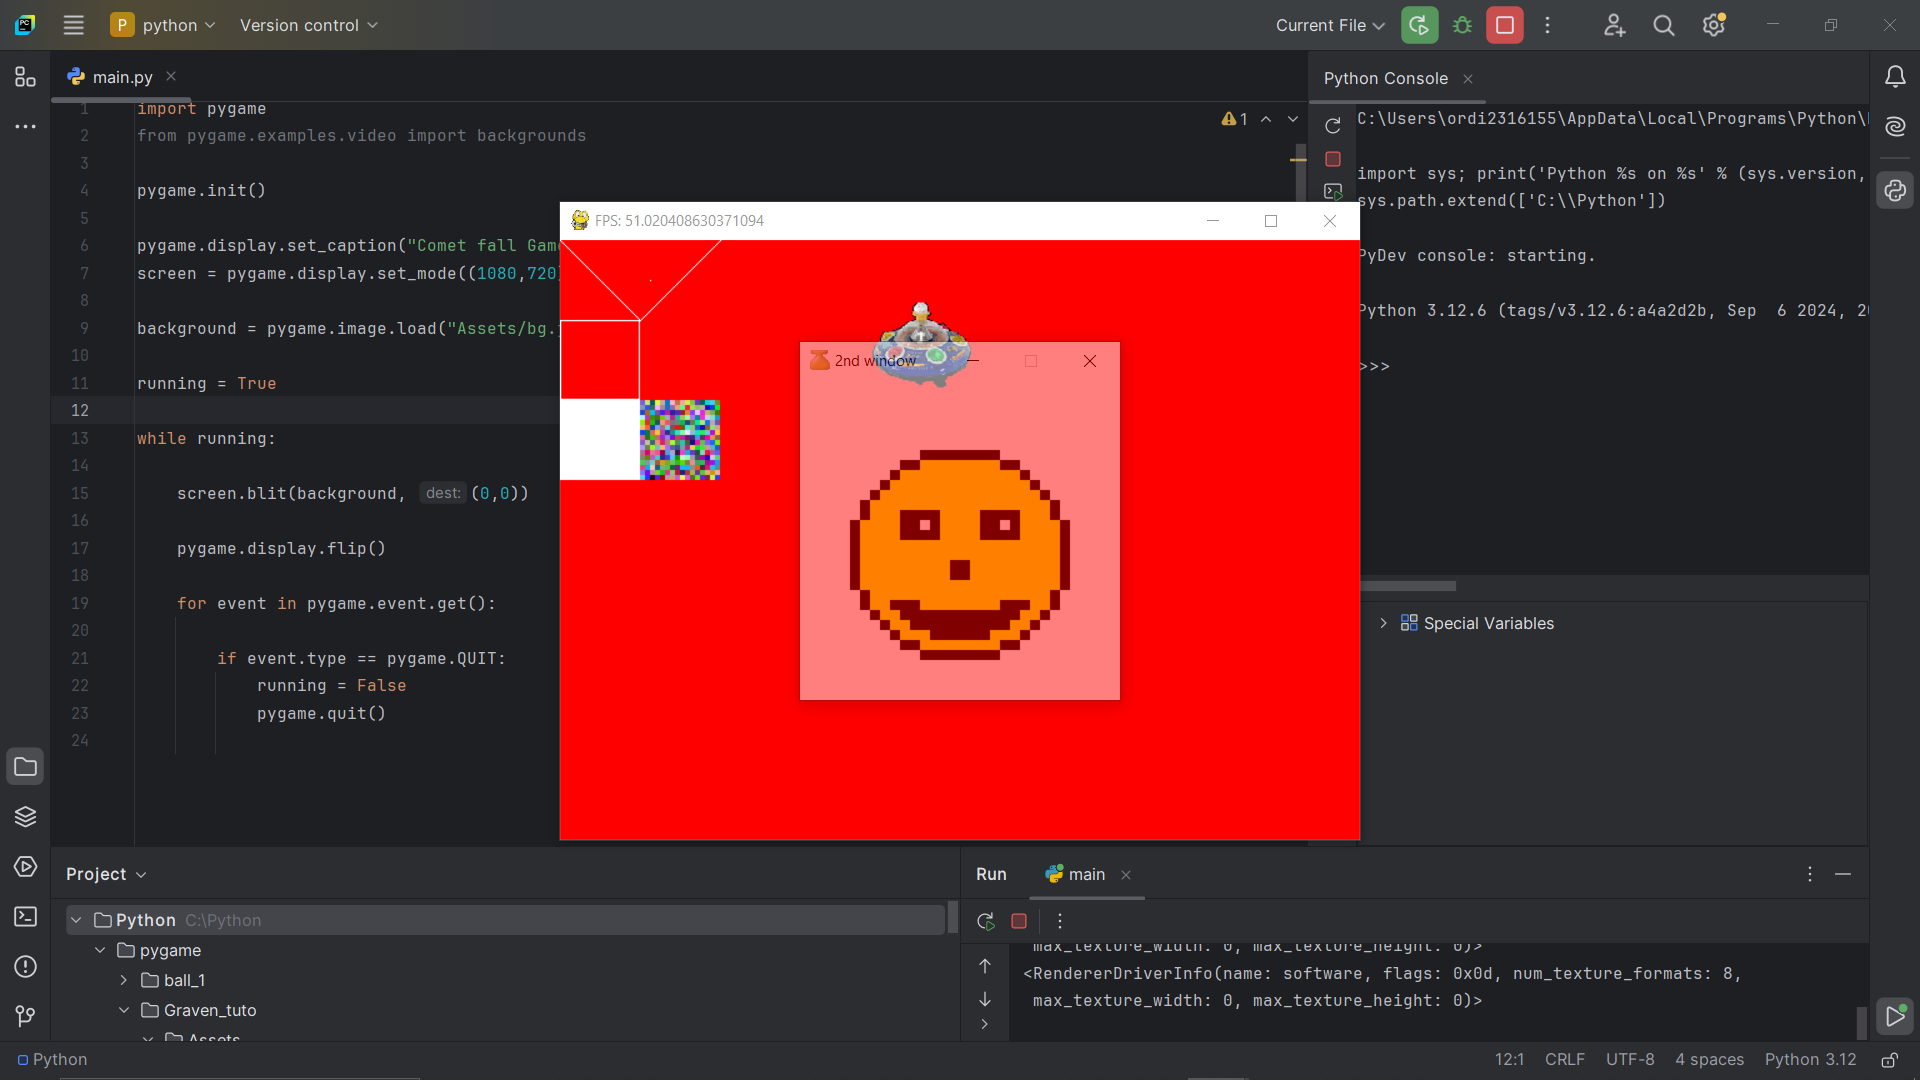Open python project dropdown
This screenshot has width=1920, height=1080.
coord(164,25)
